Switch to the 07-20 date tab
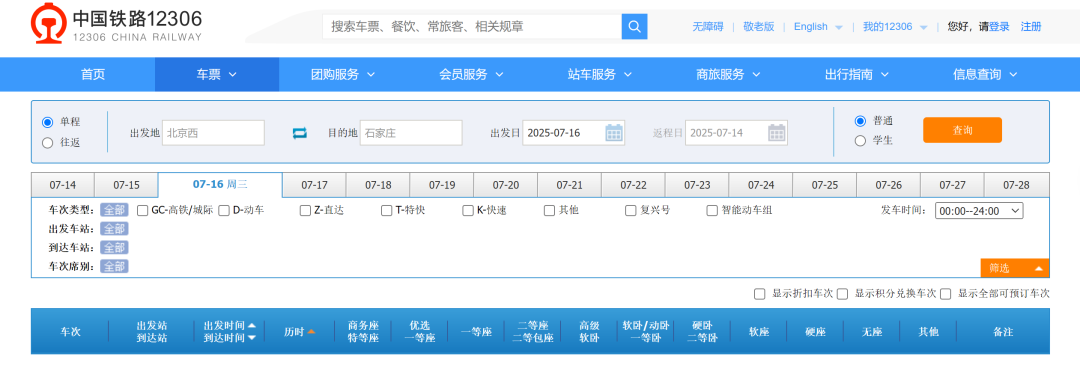This screenshot has height=392, width=1080. [506, 185]
